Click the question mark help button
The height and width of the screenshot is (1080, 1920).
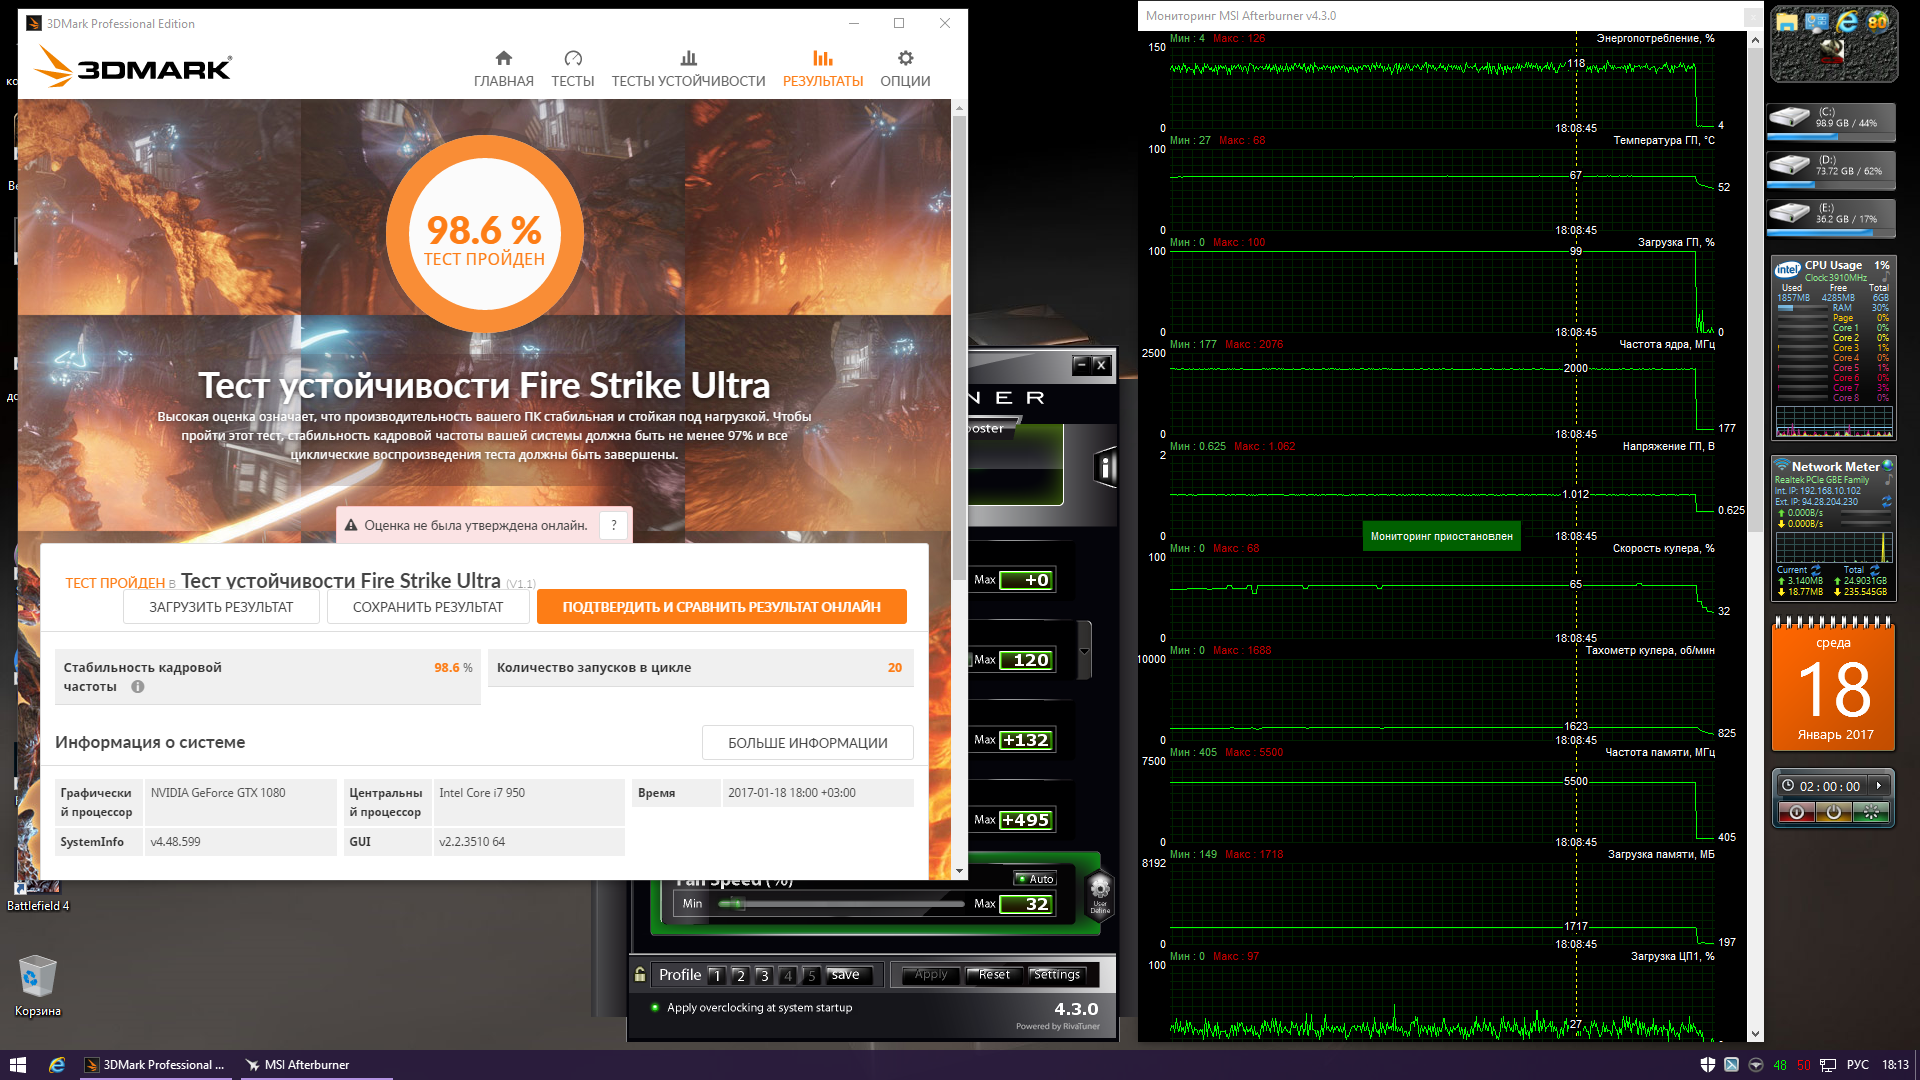point(614,525)
